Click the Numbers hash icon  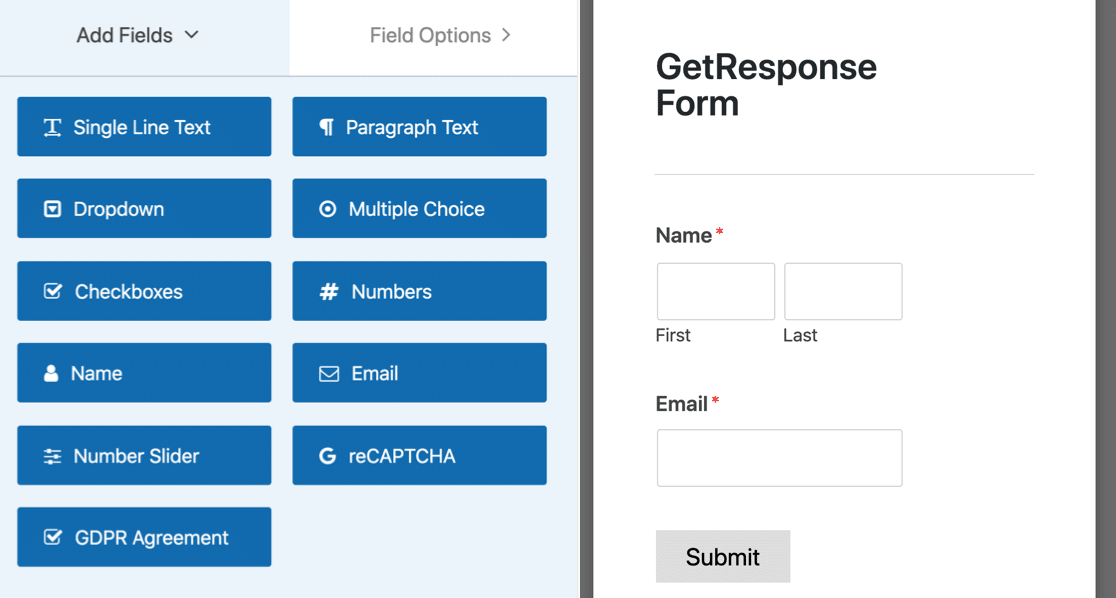(328, 292)
